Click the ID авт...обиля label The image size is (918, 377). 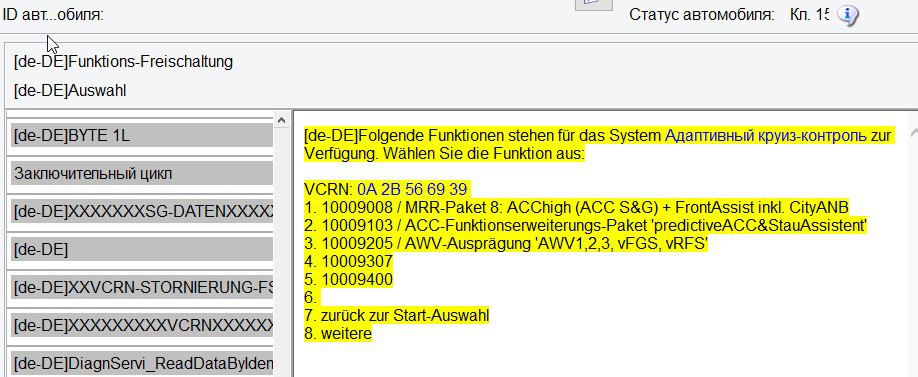pos(53,15)
